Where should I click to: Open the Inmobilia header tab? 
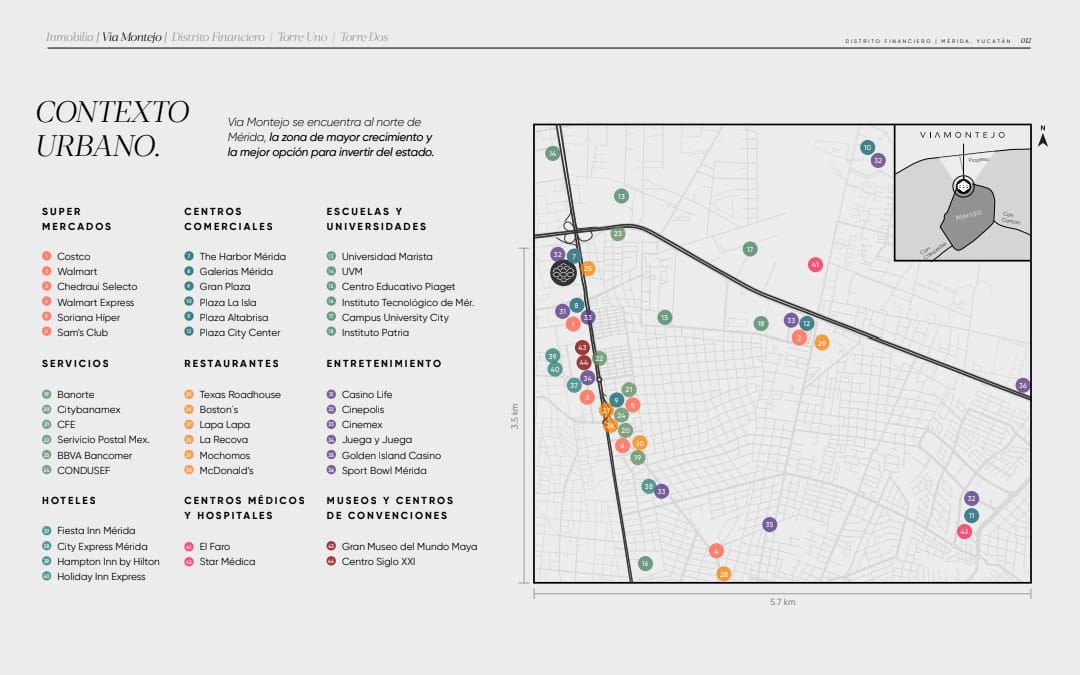point(70,37)
